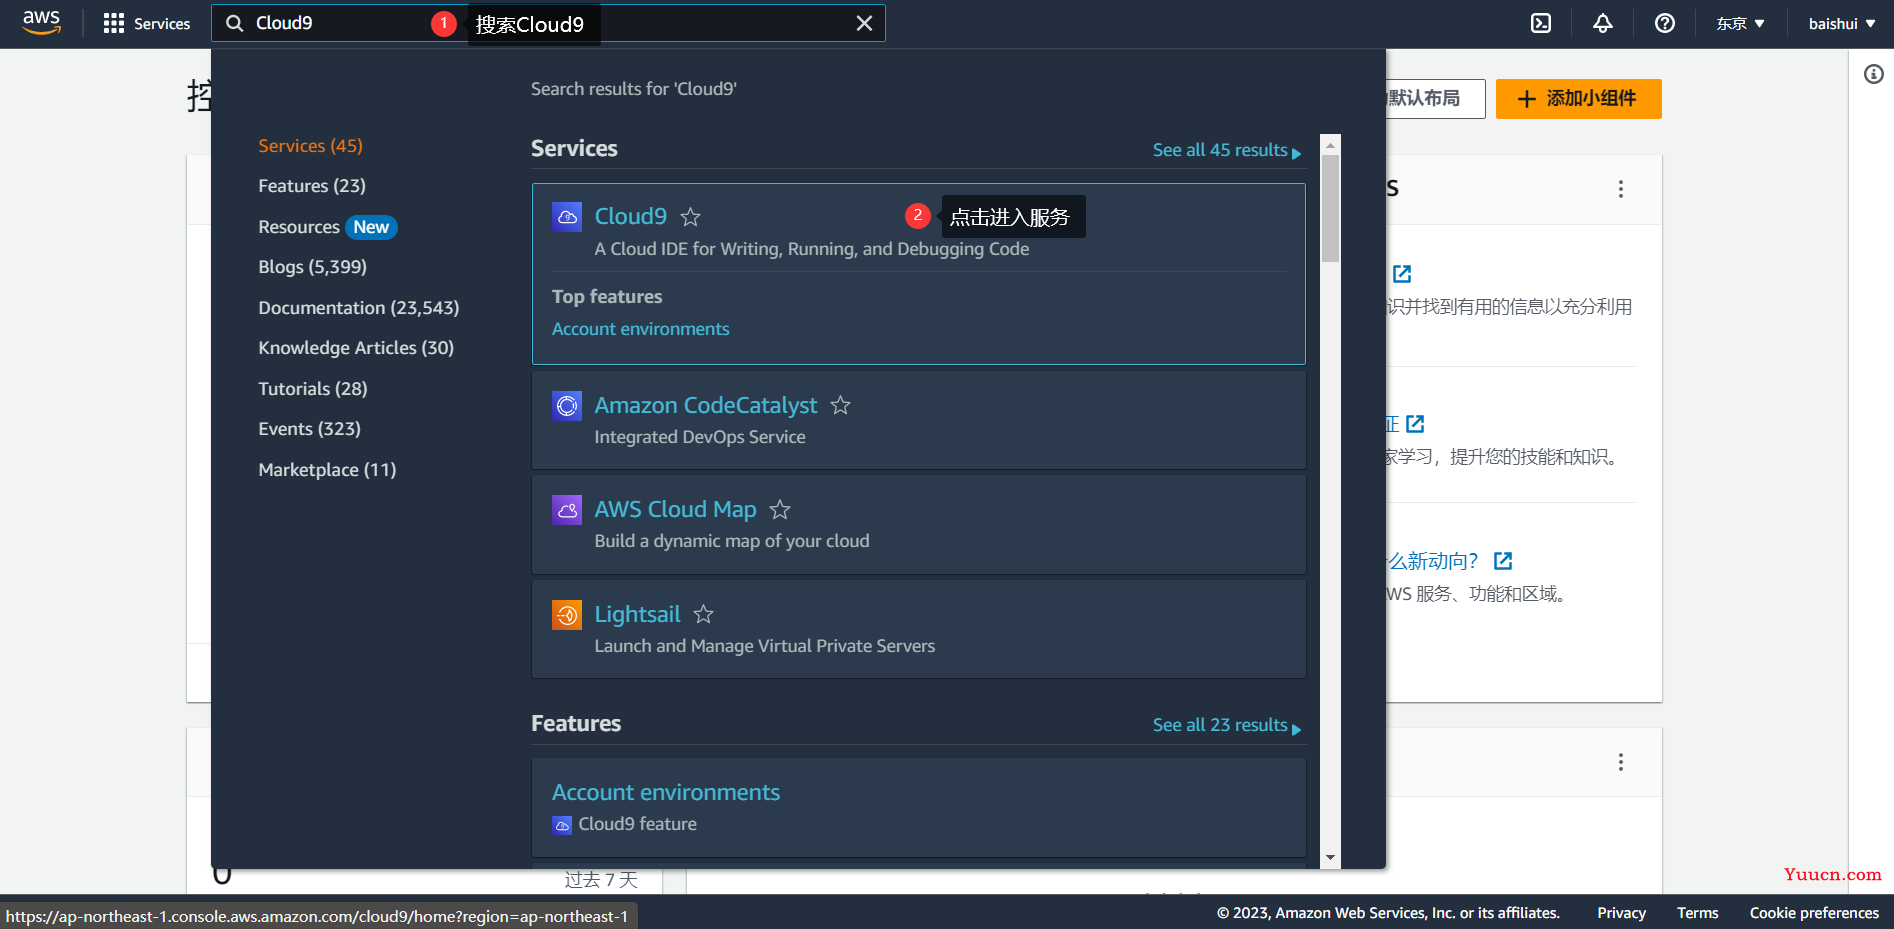Open the Amazon CodeCatalyst link
Viewport: 1894px width, 929px height.
[706, 405]
